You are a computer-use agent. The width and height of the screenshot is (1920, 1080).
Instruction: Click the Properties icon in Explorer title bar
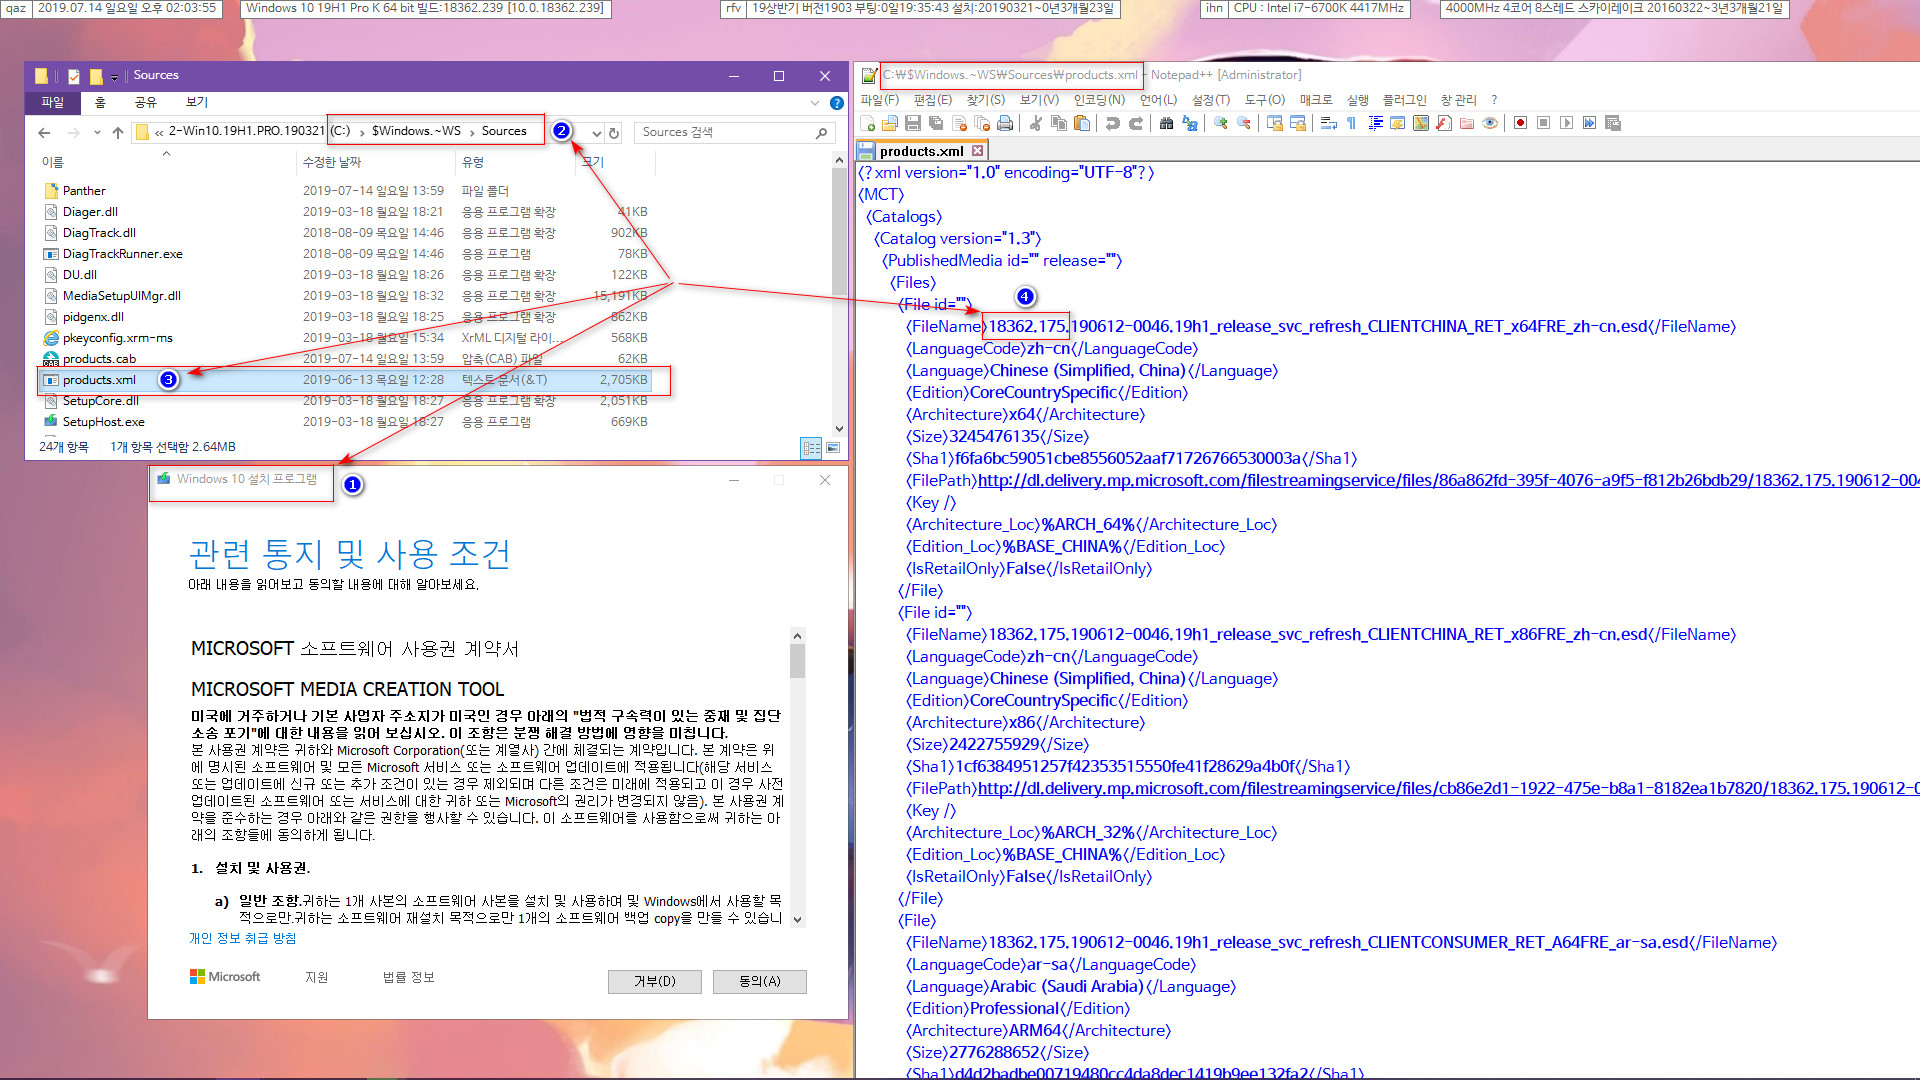click(74, 76)
